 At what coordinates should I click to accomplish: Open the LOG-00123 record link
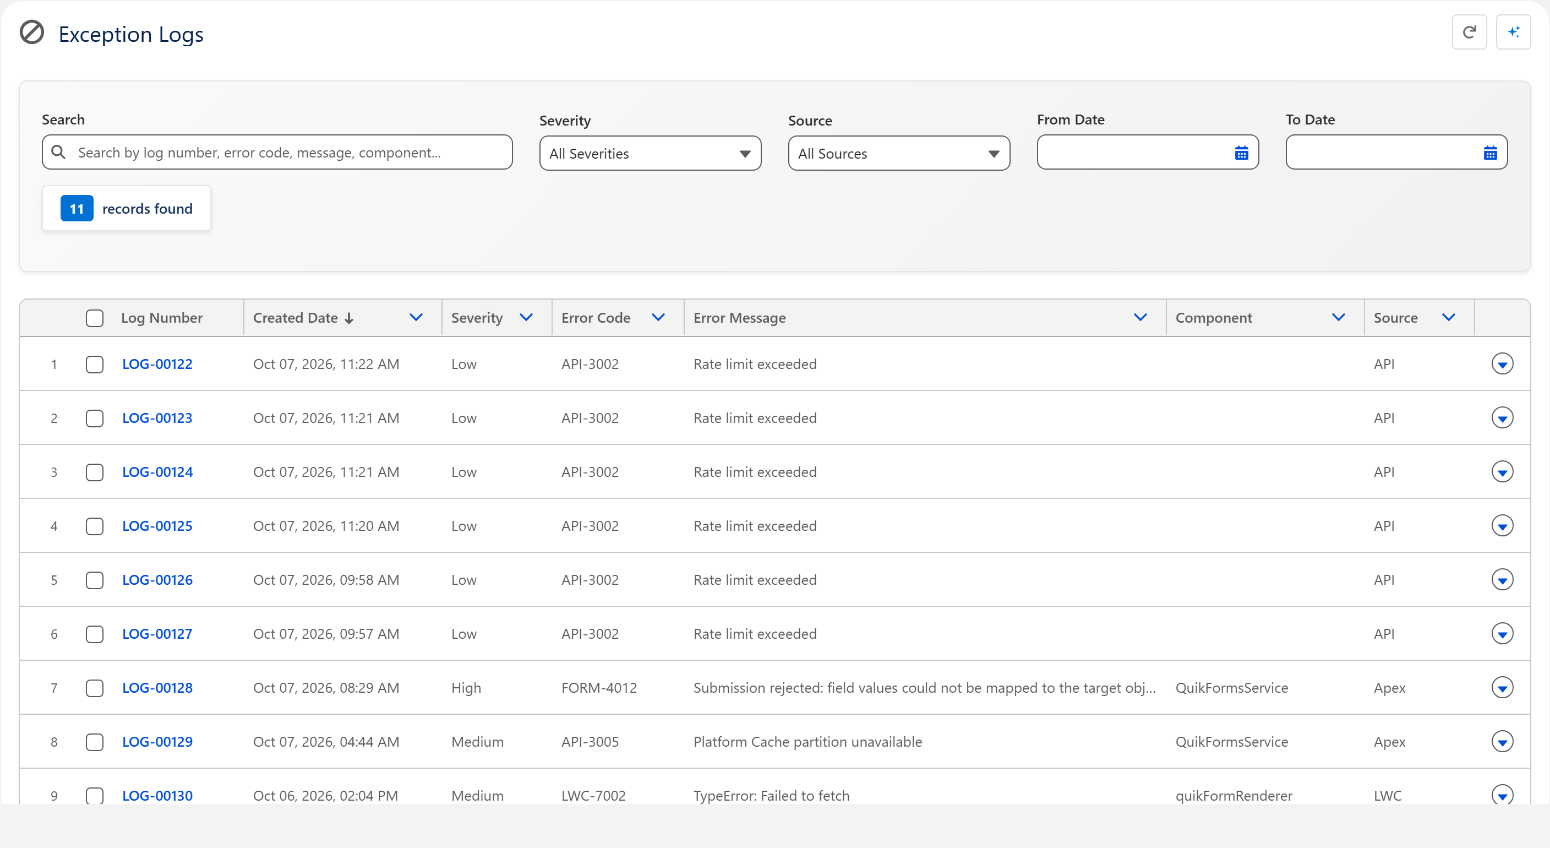coord(157,418)
